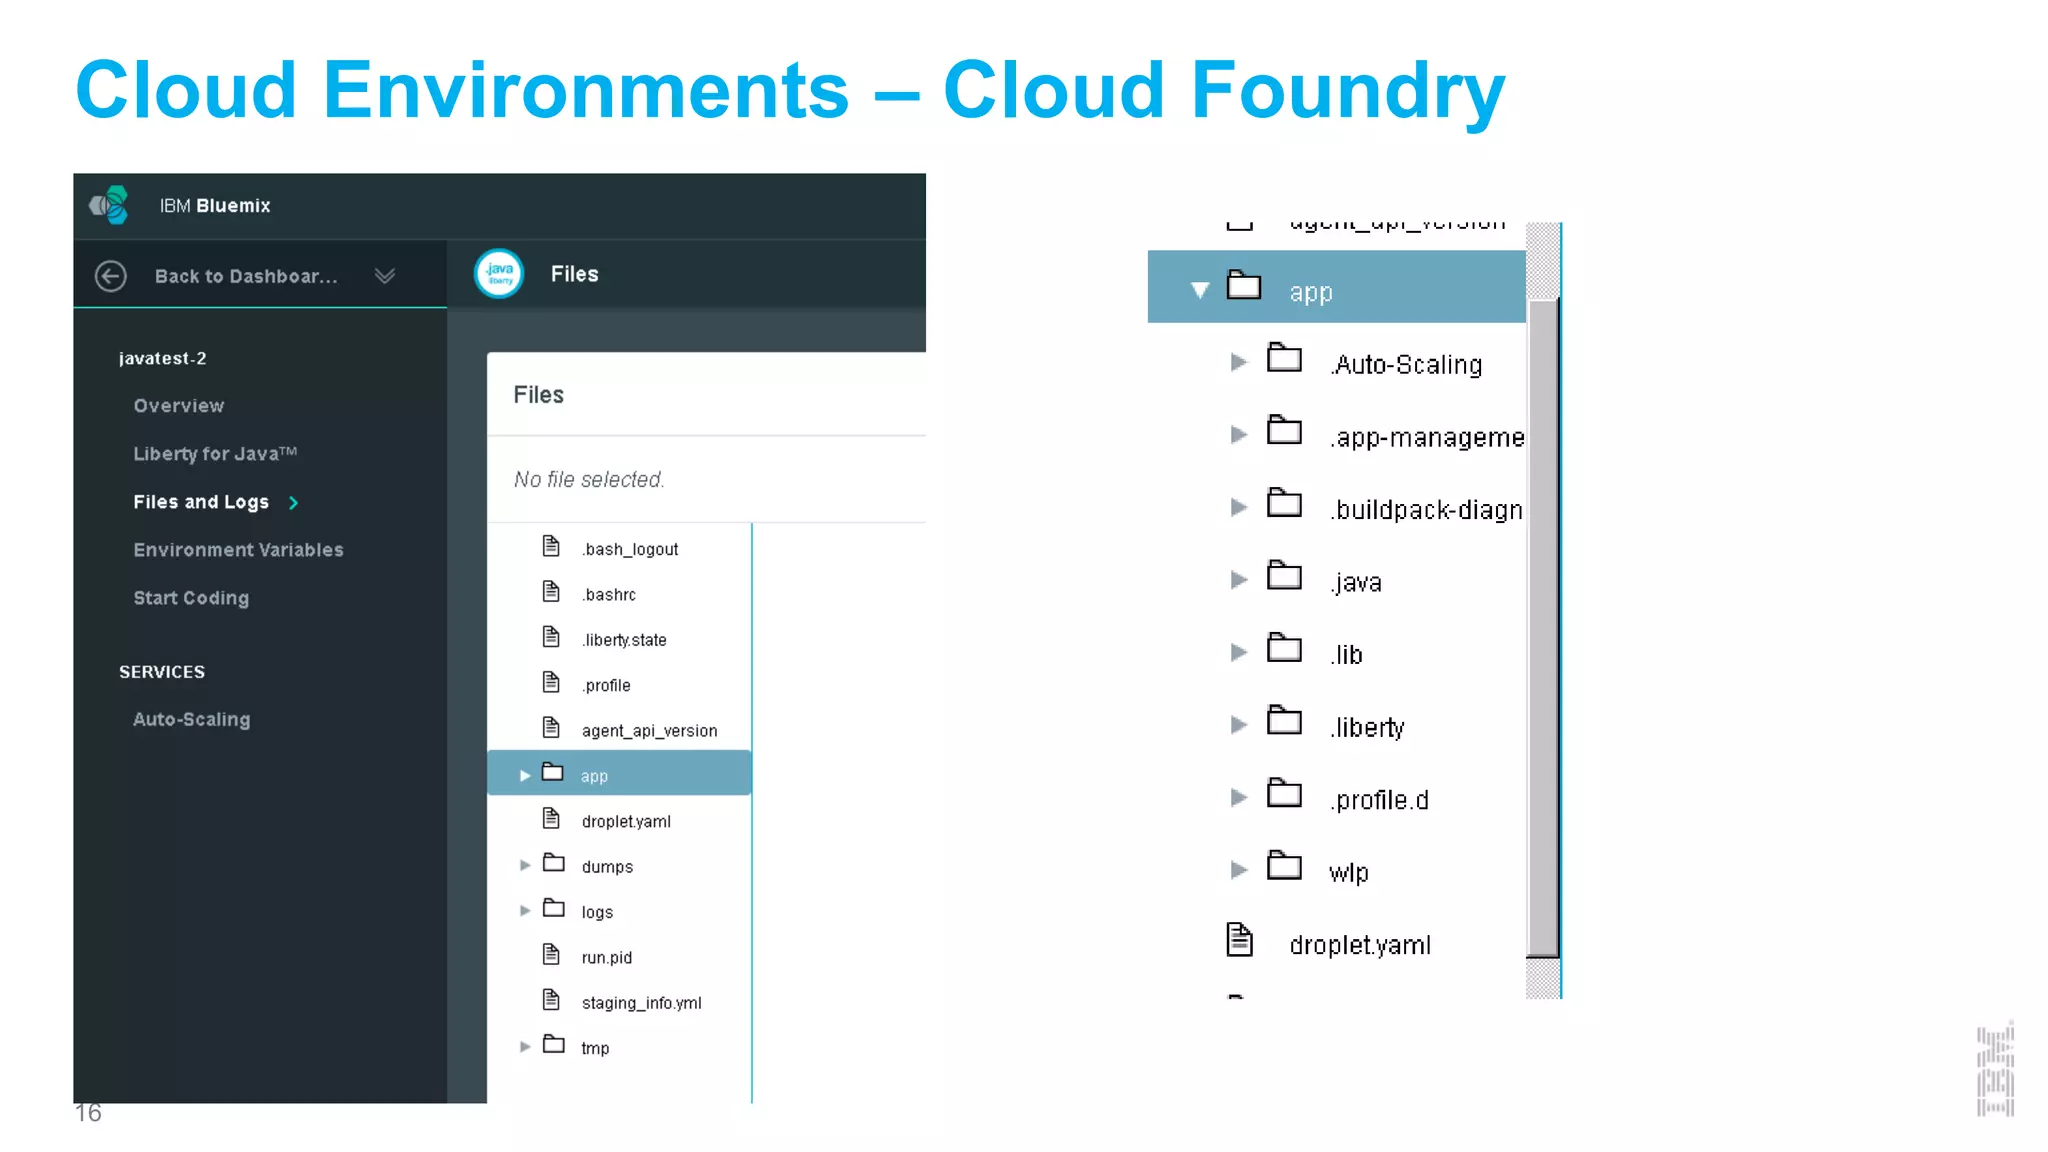Select the javatest-2 application name
2048x1152 pixels.
pos(162,358)
